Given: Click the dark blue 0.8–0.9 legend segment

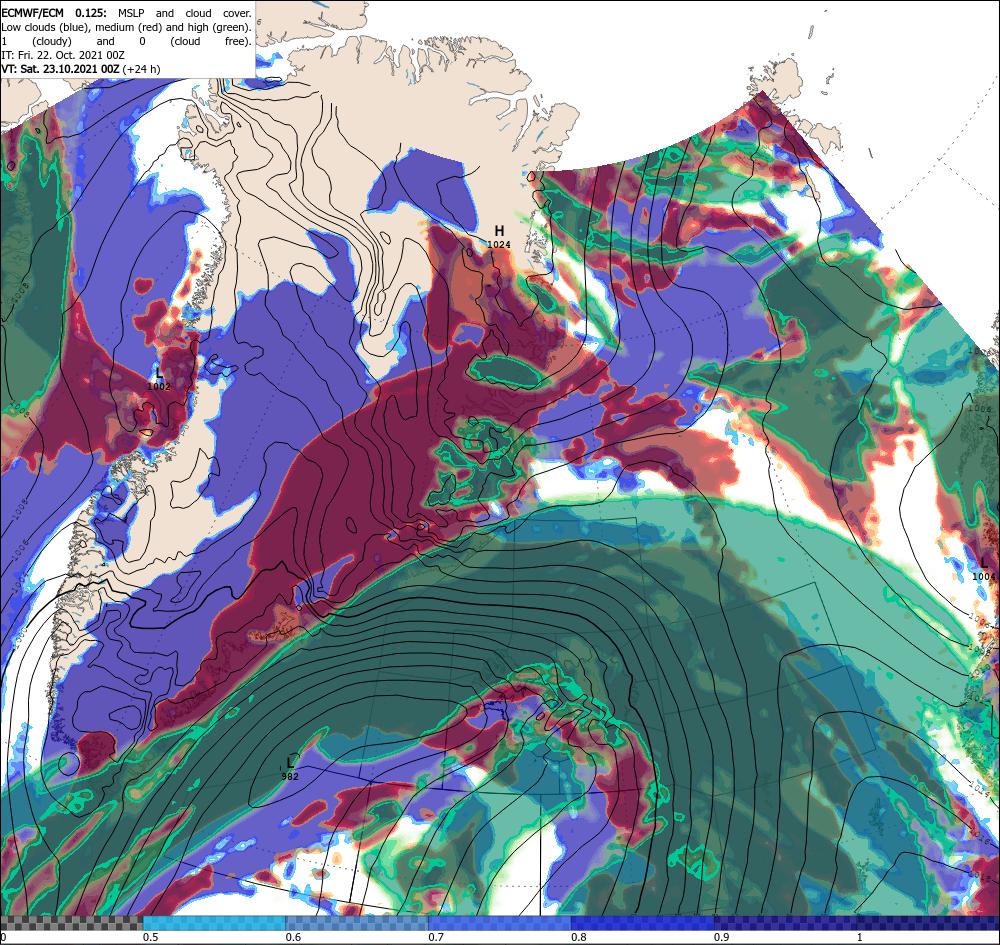Looking at the screenshot, I should (643, 923).
